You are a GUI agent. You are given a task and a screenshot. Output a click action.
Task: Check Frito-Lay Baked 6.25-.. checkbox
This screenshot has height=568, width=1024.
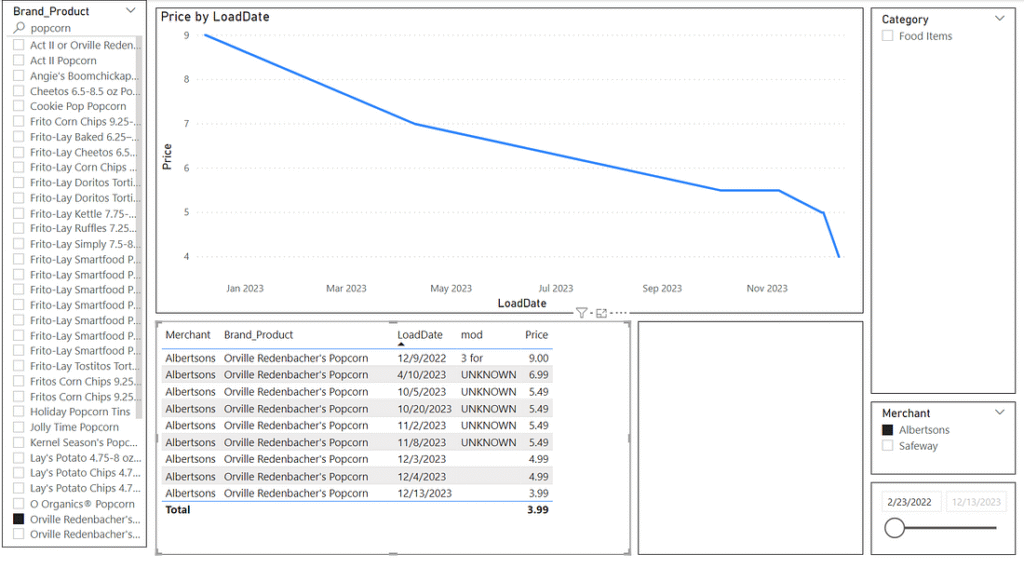pyautogui.click(x=18, y=136)
